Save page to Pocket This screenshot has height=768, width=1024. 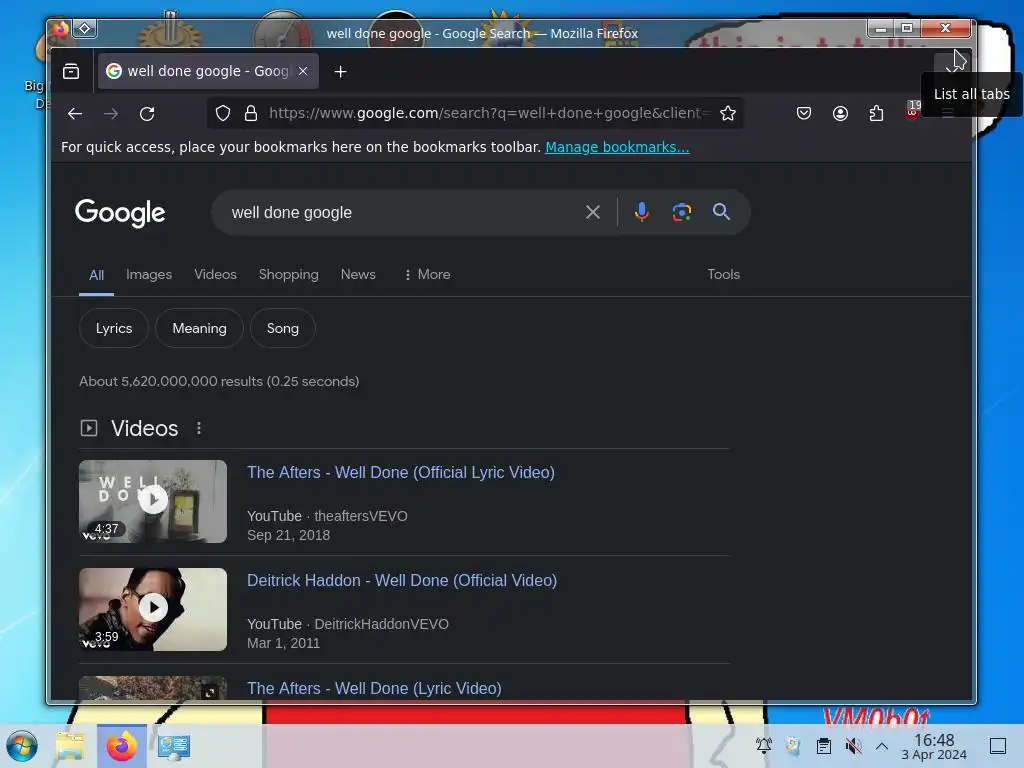[804, 114]
